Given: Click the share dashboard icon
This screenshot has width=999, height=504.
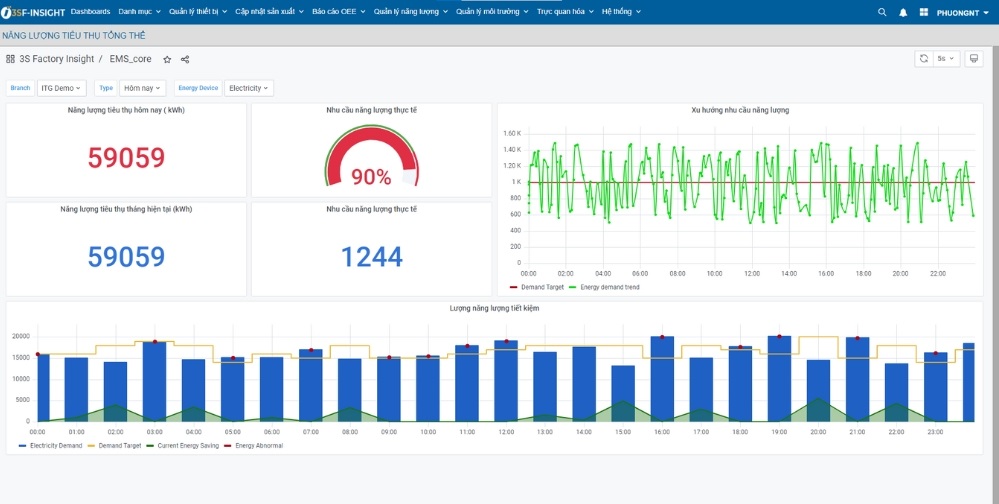Looking at the screenshot, I should point(185,60).
